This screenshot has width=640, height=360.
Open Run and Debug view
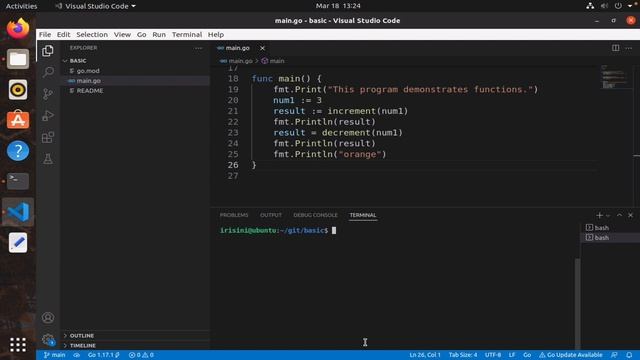point(48,116)
